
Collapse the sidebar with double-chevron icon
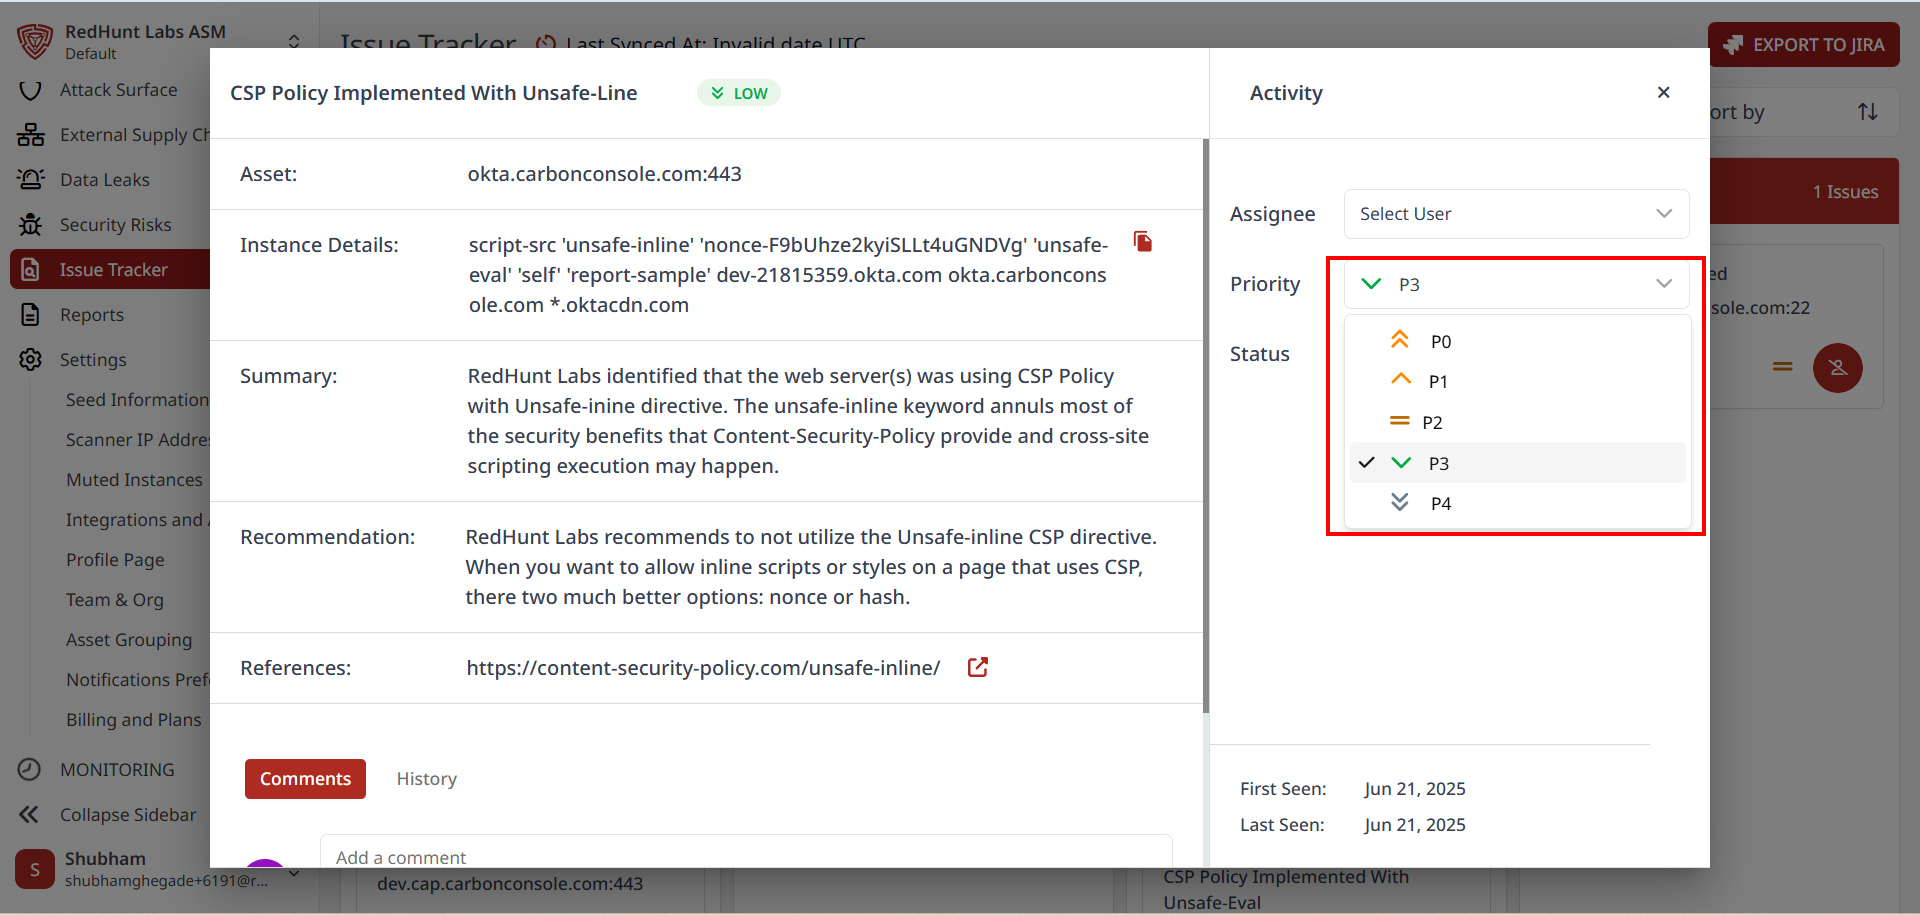[29, 815]
